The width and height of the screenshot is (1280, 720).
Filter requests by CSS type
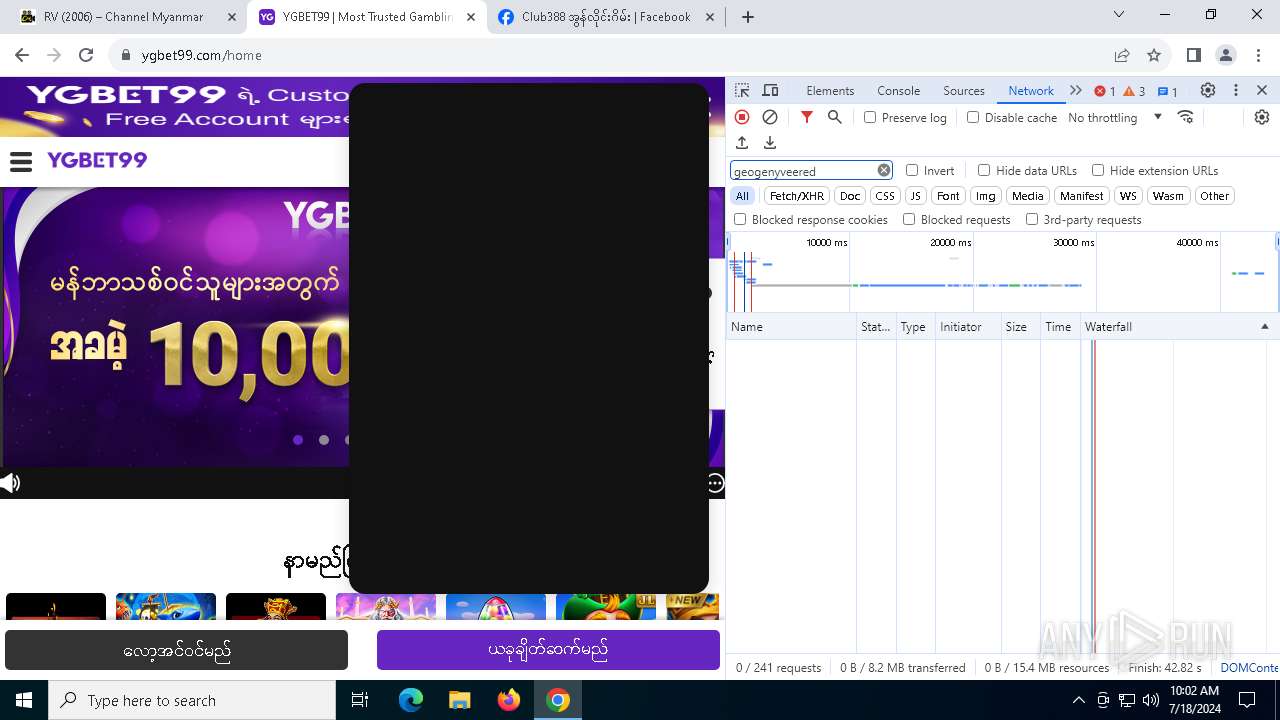[x=885, y=196]
